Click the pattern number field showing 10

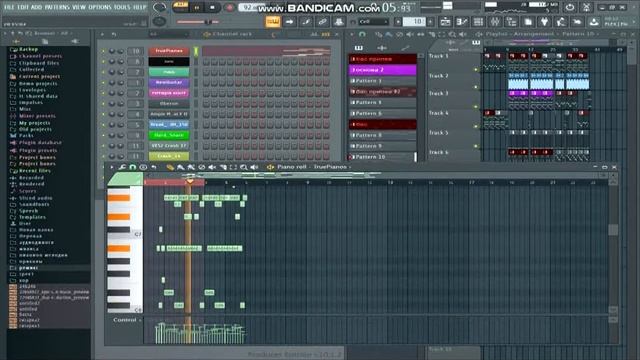point(414,22)
